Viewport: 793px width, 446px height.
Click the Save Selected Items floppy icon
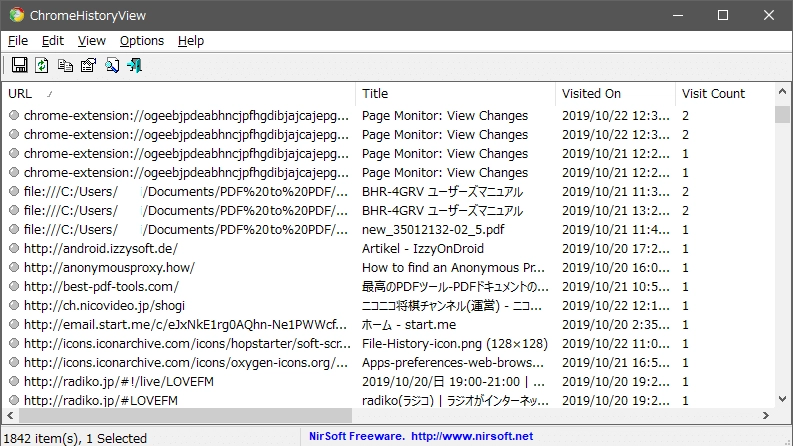[x=20, y=65]
